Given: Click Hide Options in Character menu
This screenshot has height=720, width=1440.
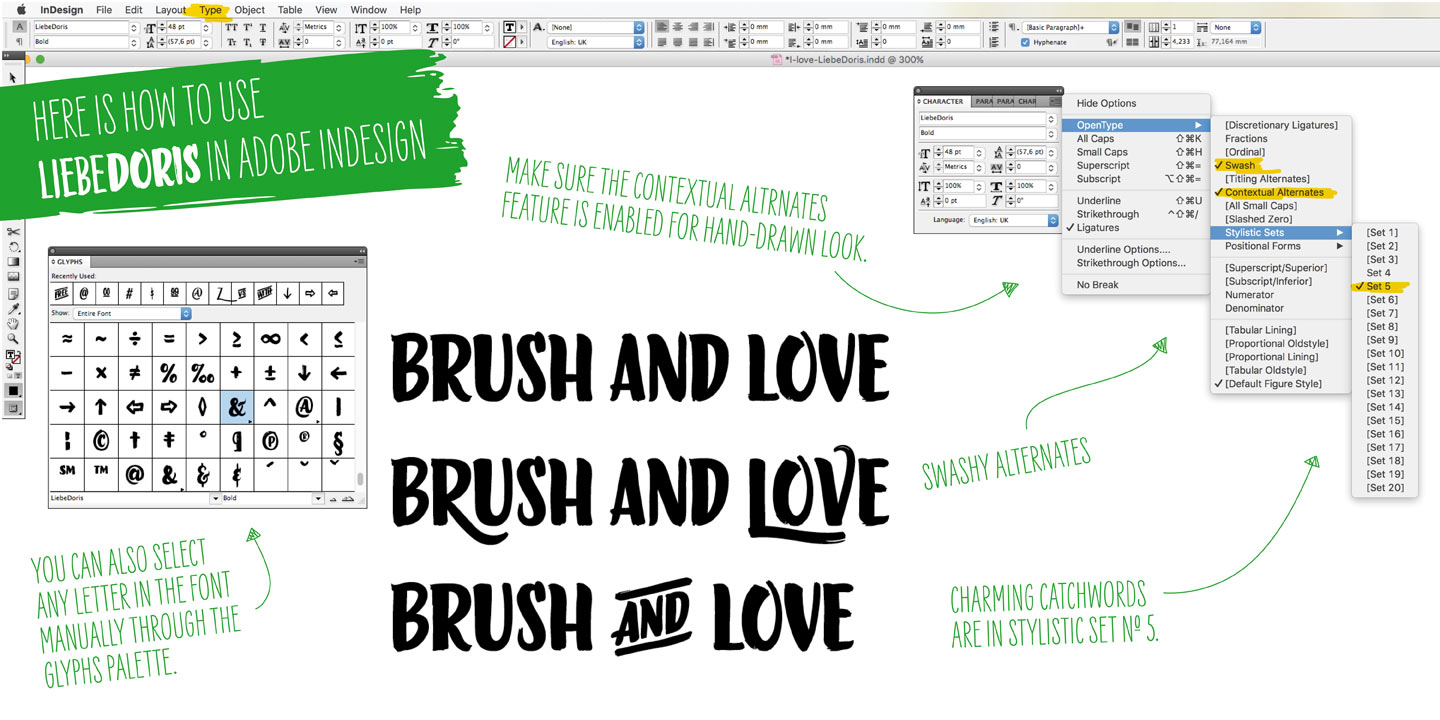Looking at the screenshot, I should (1106, 103).
